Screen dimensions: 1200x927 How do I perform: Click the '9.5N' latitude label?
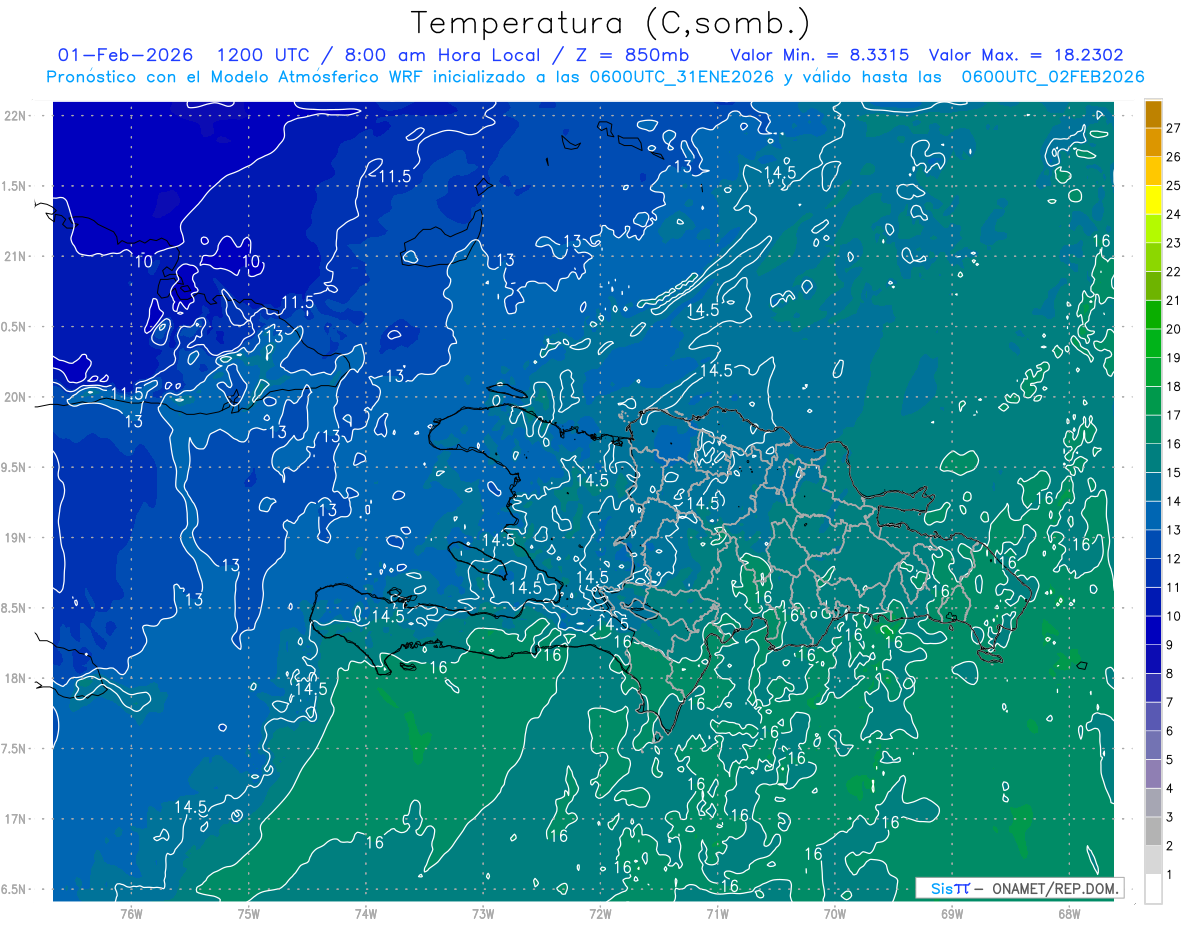[x=15, y=467]
